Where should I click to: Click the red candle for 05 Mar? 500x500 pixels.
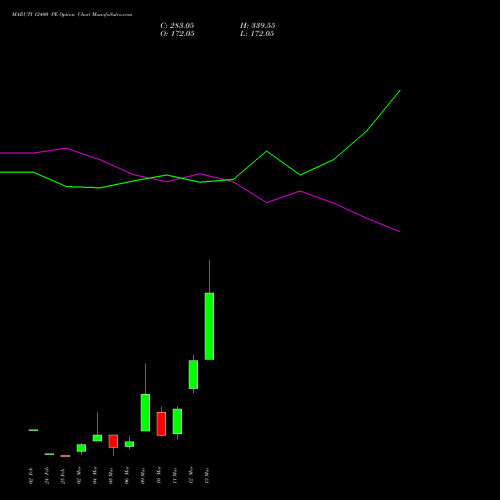[113, 441]
